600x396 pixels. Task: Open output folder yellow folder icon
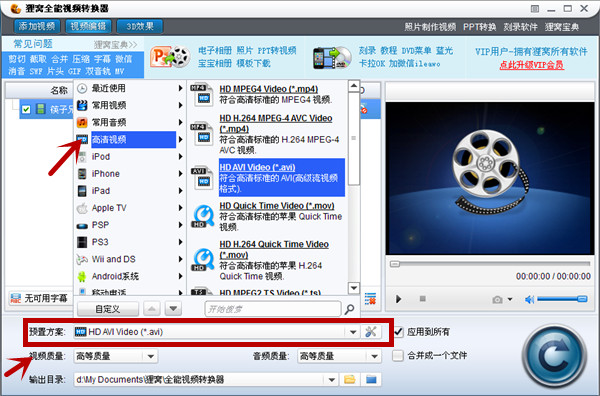pos(349,380)
